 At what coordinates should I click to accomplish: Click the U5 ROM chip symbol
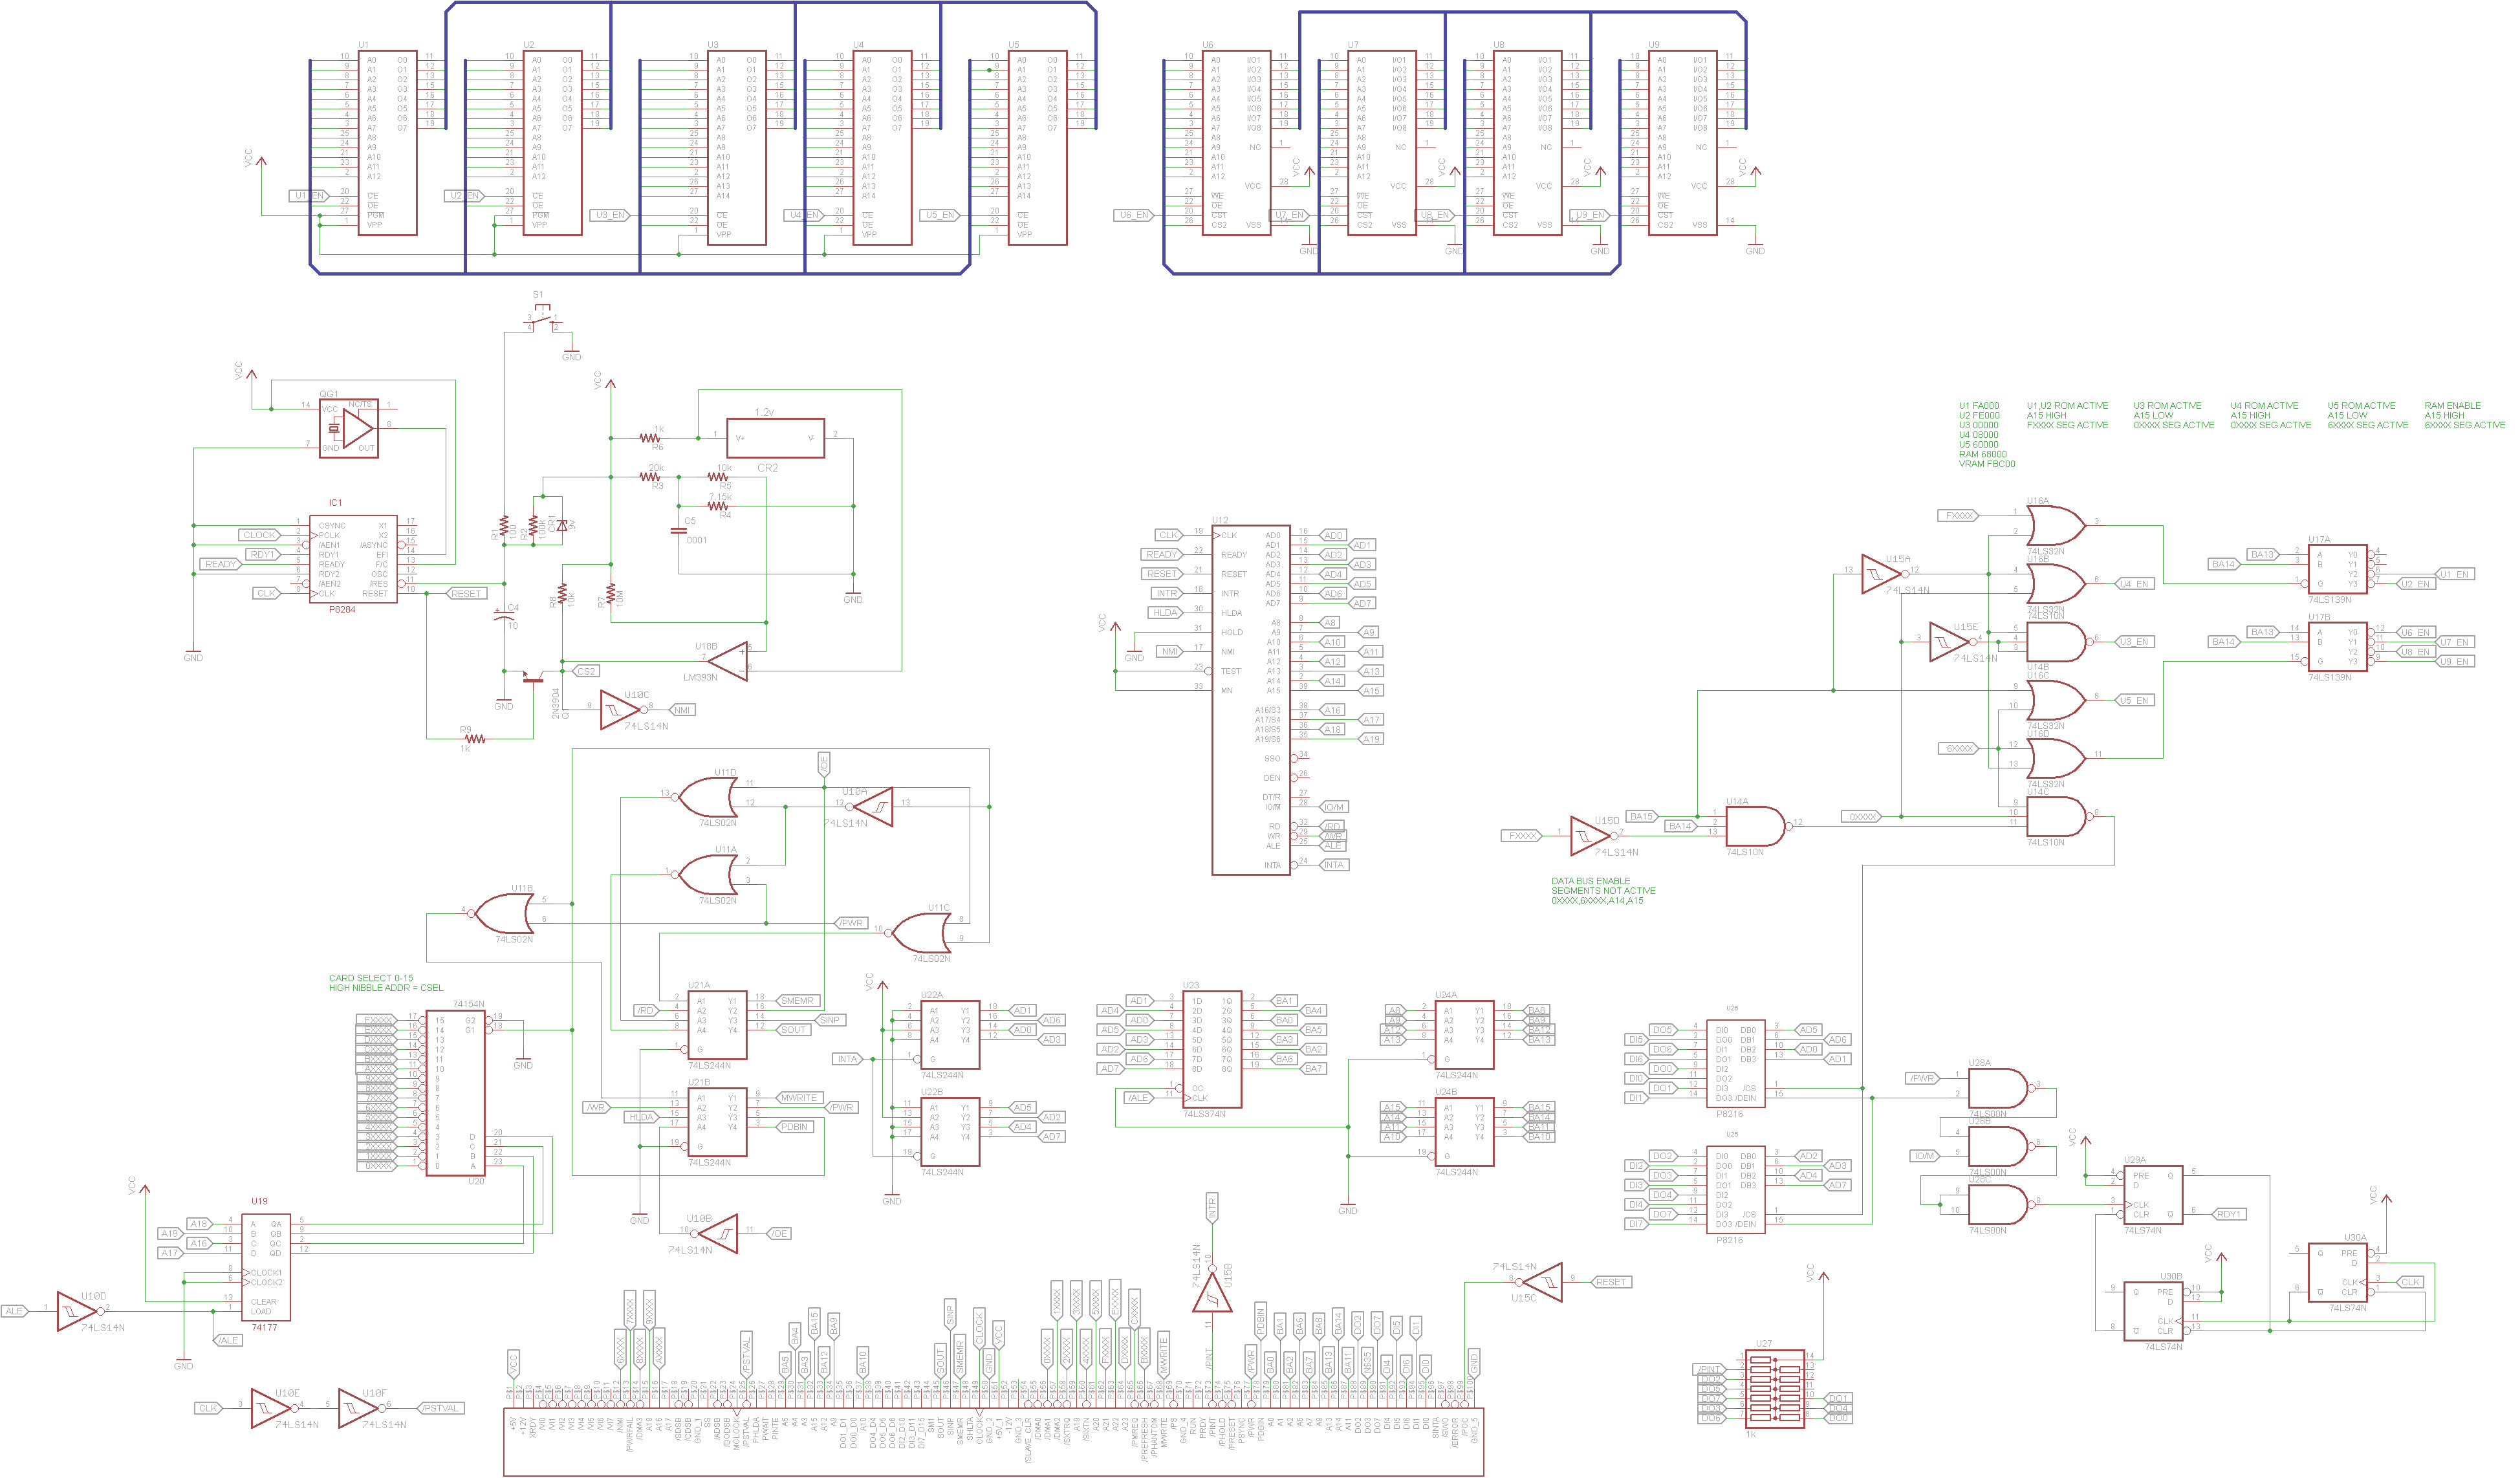[1037, 148]
